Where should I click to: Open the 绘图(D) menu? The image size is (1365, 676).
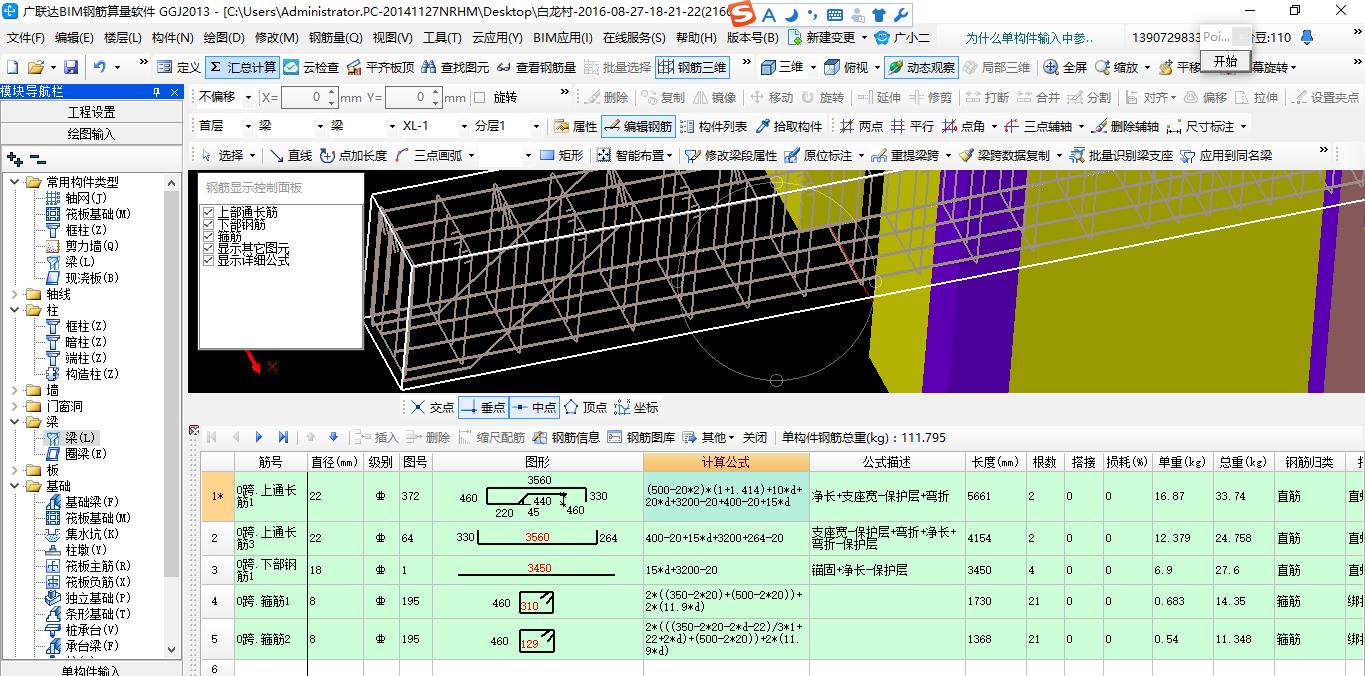223,38
